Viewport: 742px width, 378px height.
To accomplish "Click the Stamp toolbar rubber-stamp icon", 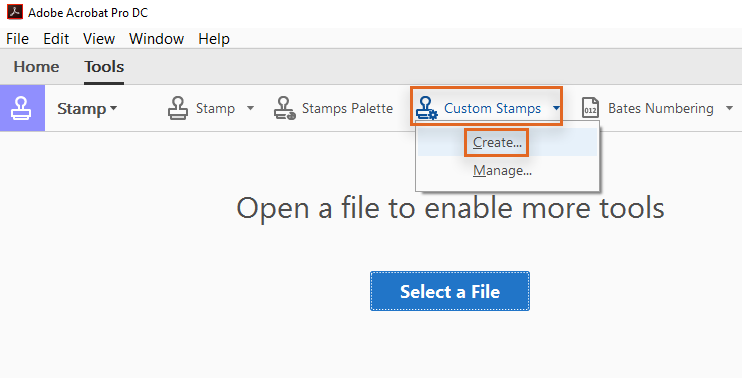I will [x=178, y=108].
